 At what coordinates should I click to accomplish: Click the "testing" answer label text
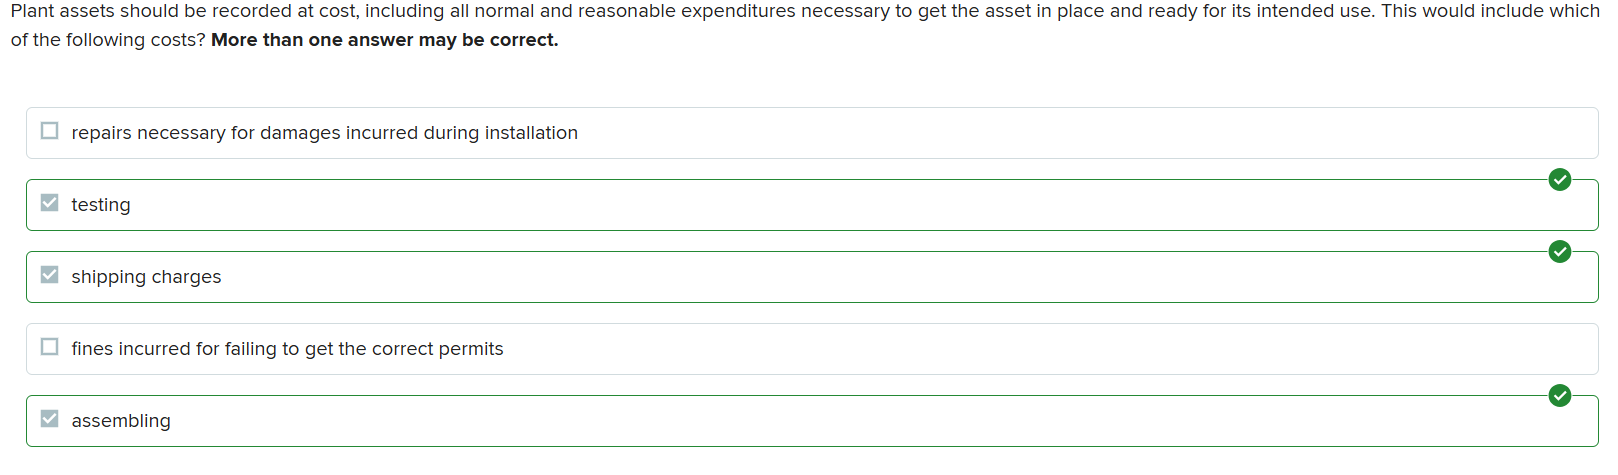pyautogui.click(x=101, y=205)
